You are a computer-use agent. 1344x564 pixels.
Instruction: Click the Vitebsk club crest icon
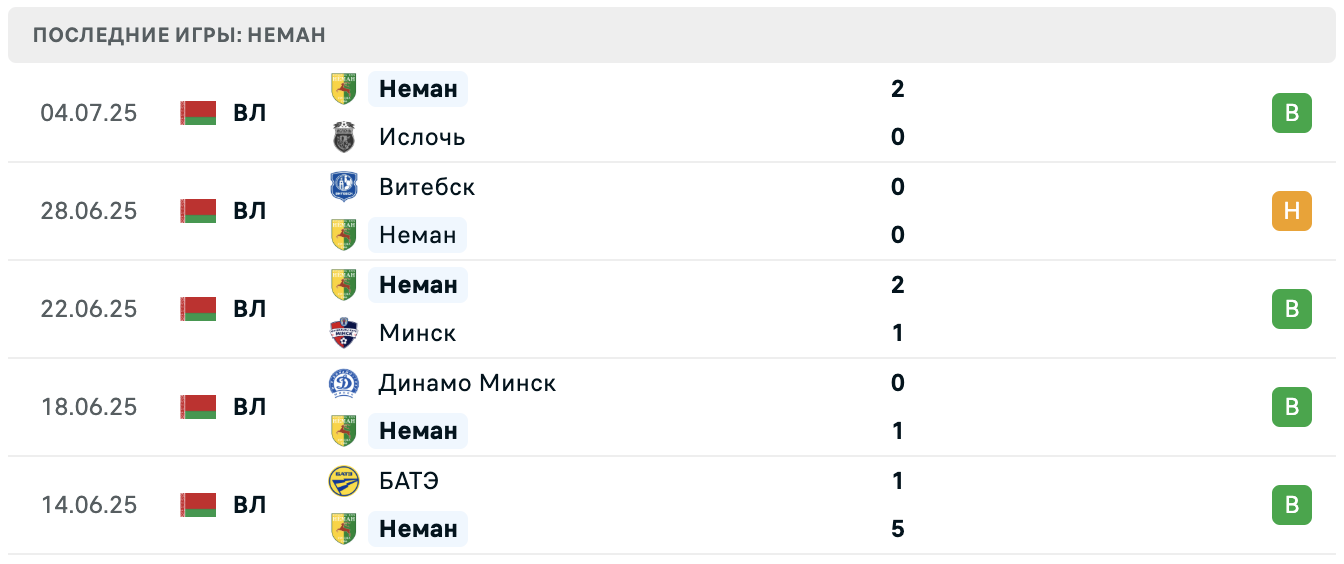point(344,187)
